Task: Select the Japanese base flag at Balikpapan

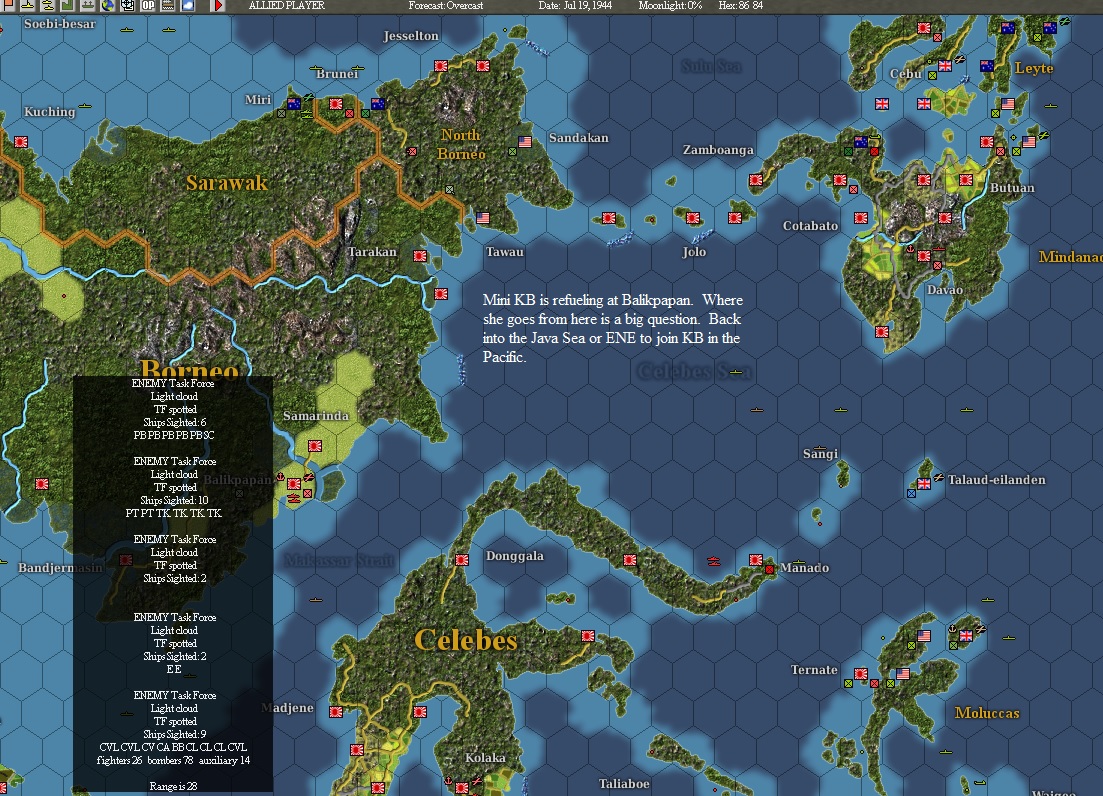Action: (x=294, y=484)
